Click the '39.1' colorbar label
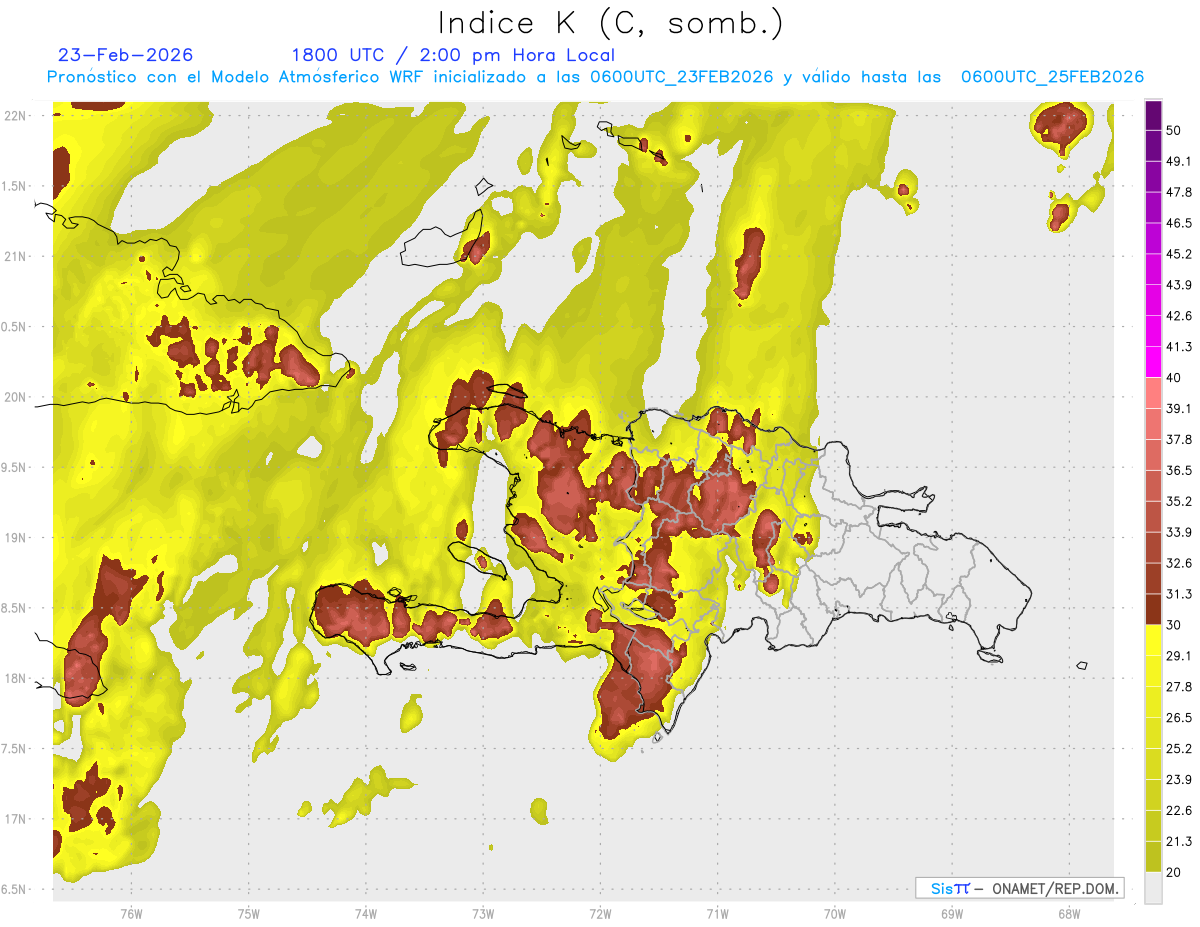1200x927 pixels. tap(1179, 409)
